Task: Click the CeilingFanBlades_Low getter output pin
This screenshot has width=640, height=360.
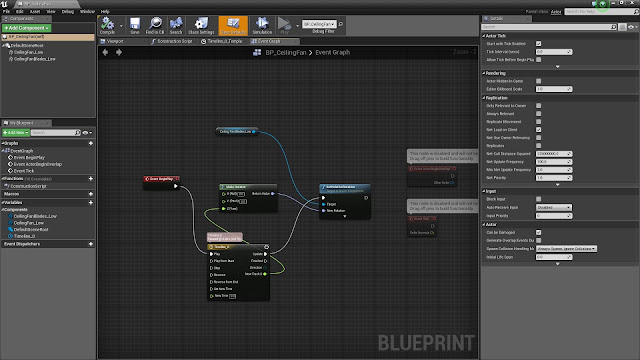Action: click(x=254, y=131)
